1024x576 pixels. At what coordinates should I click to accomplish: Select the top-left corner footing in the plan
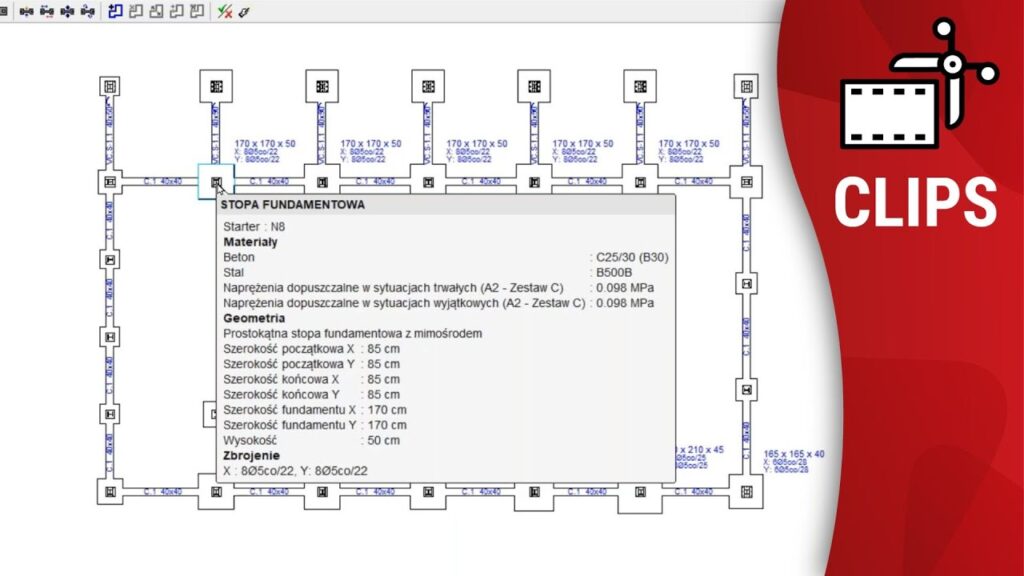click(x=110, y=86)
